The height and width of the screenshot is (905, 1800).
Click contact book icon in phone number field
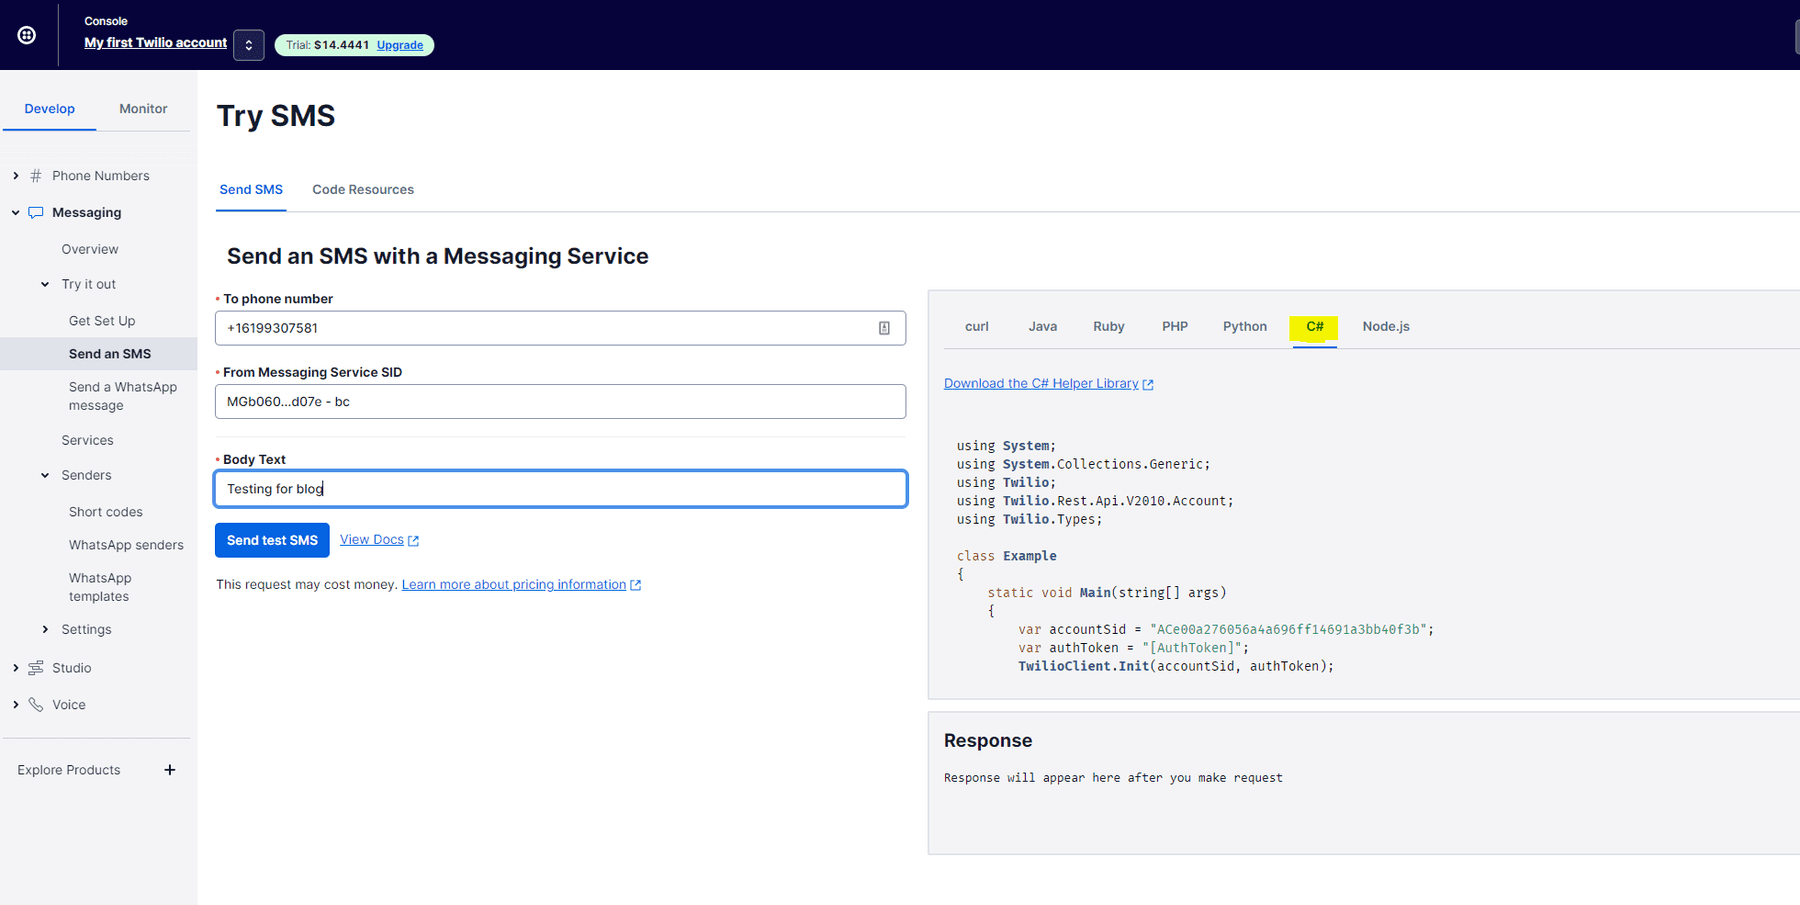884,328
